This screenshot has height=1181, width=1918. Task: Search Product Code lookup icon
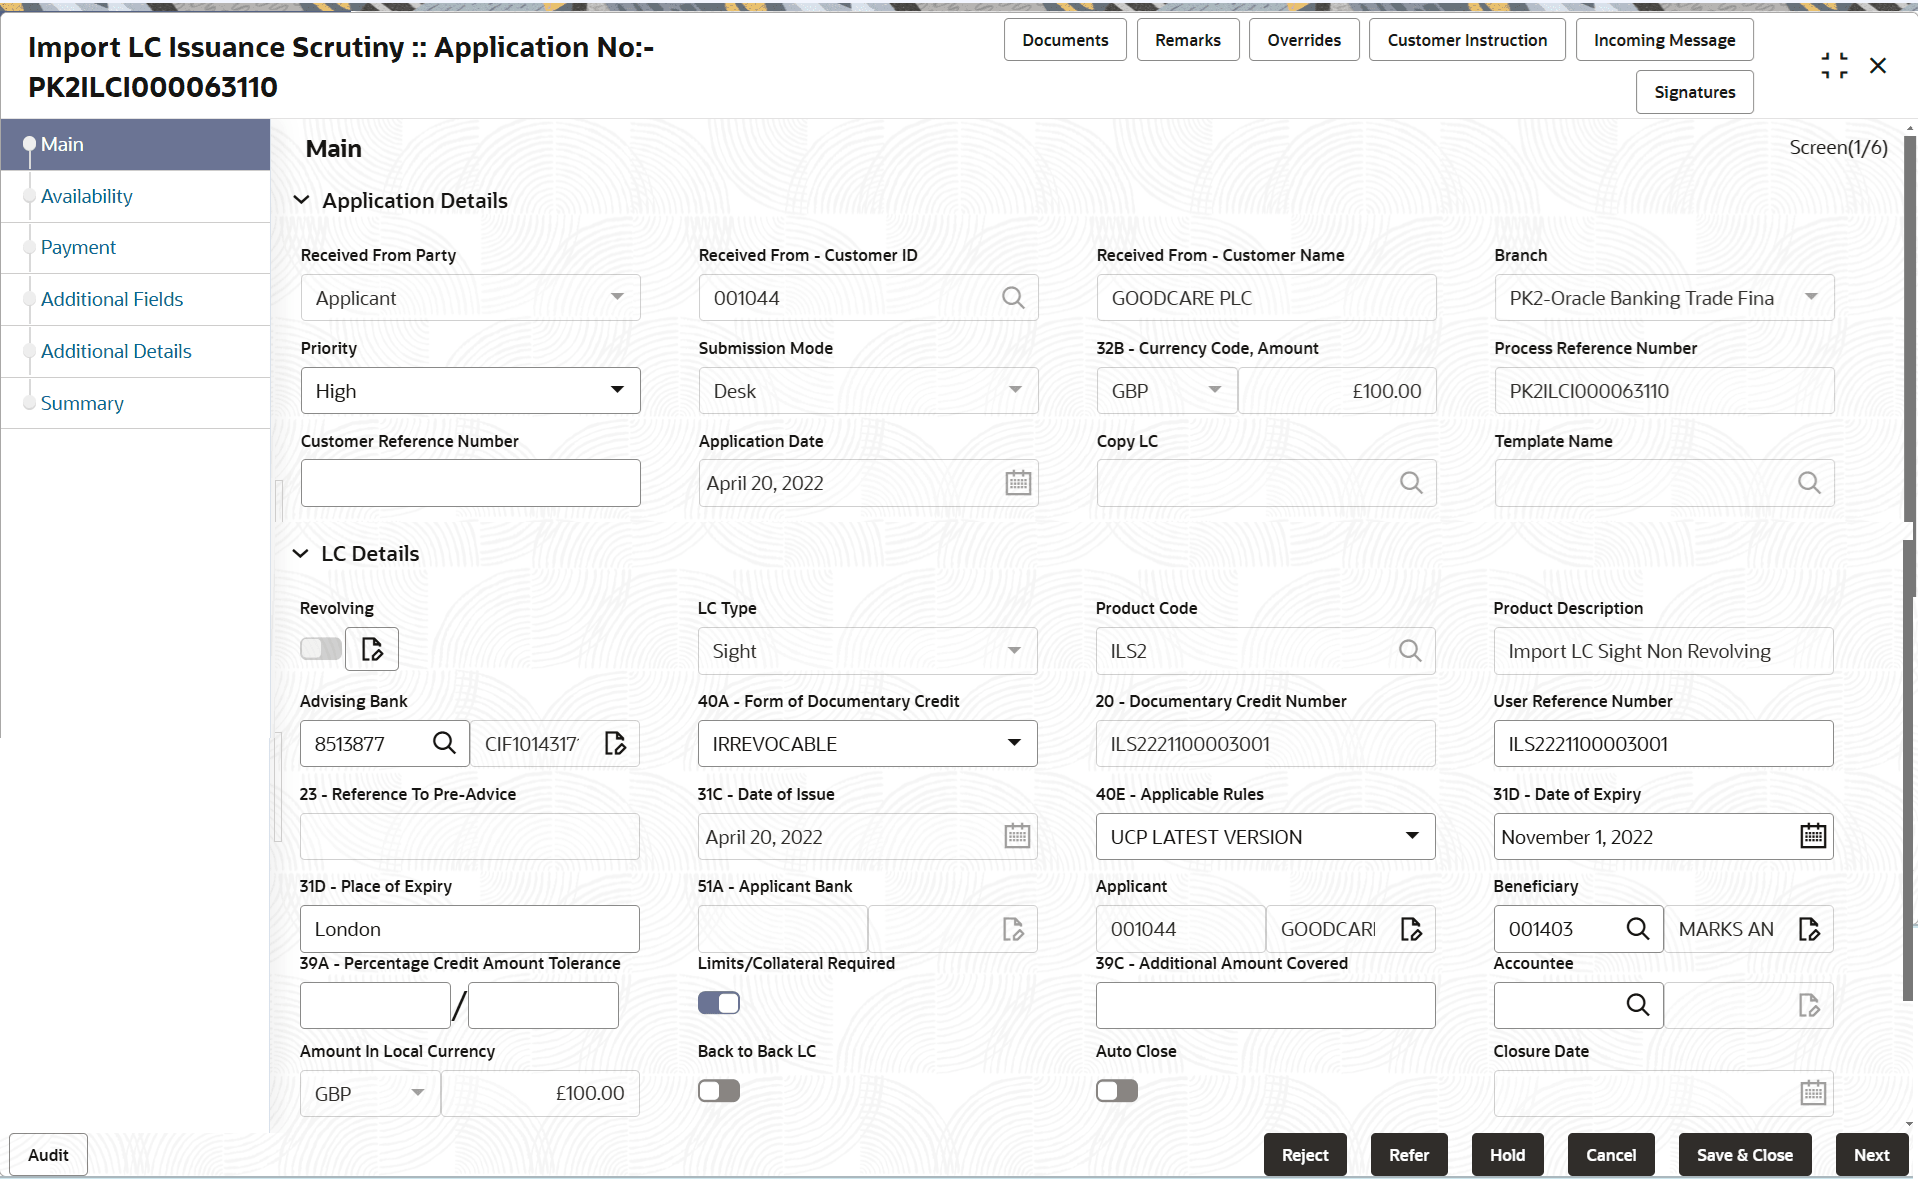(1409, 651)
